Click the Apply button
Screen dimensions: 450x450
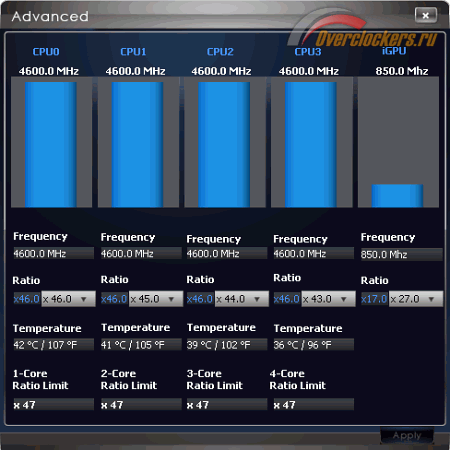click(407, 435)
